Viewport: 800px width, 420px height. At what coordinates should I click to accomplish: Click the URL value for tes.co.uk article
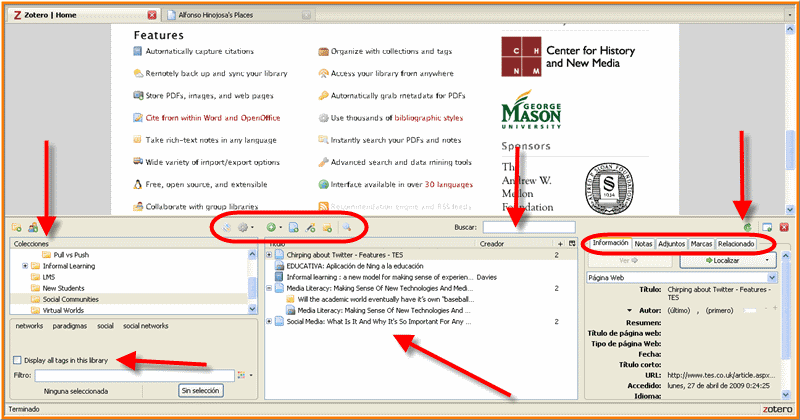tap(721, 375)
